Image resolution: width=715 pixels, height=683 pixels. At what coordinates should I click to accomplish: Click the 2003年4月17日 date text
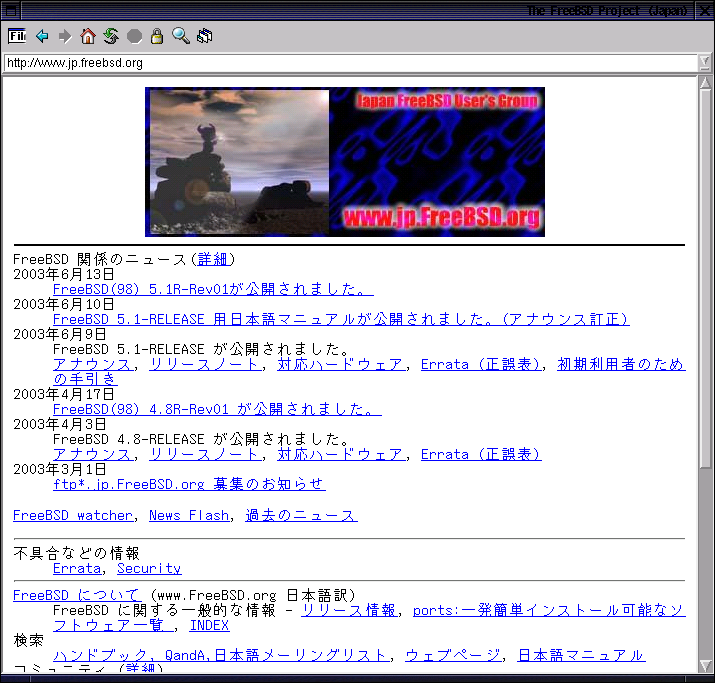click(64, 394)
